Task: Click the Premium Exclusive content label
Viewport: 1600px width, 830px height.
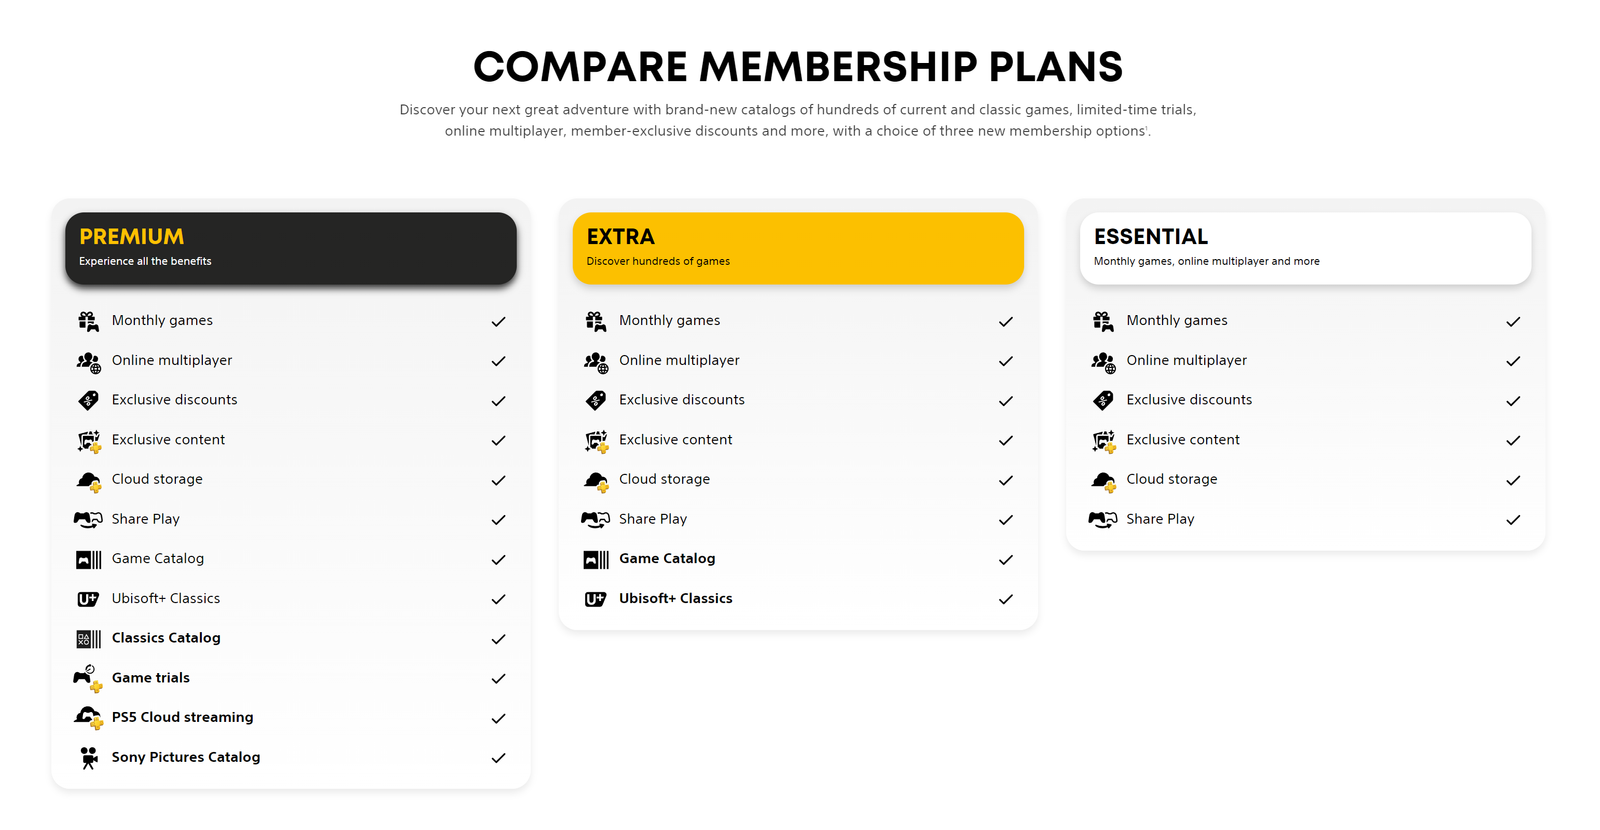Action: coord(168,439)
